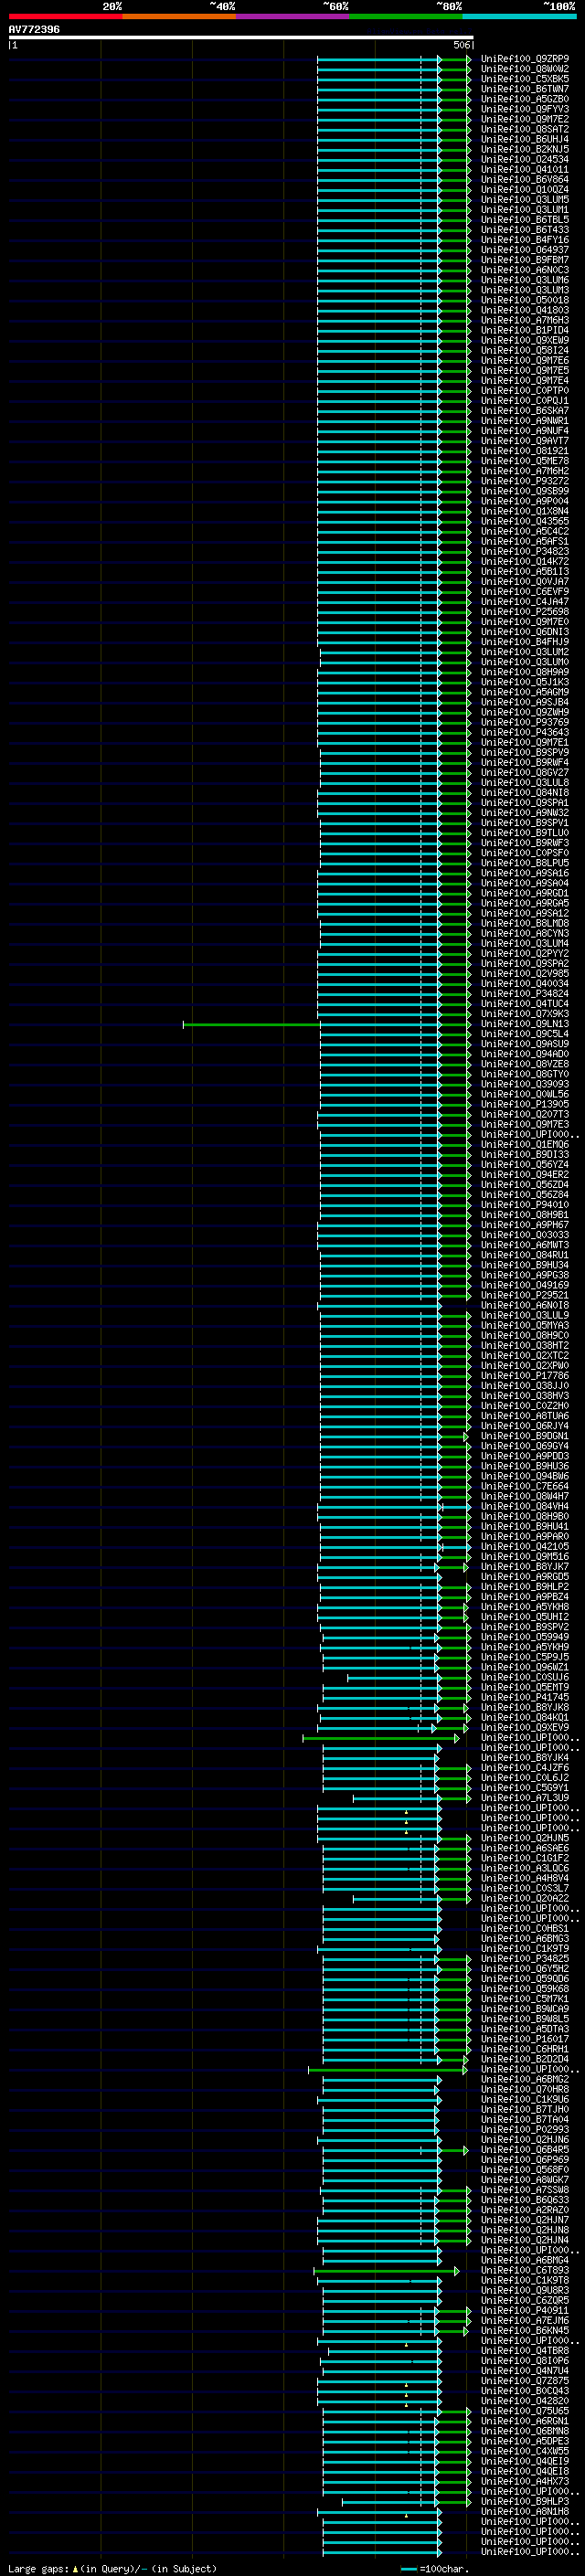585x2576 pixels.
Task: Click the cyan ~100% identity legend bar
Action: pyautogui.click(x=519, y=16)
